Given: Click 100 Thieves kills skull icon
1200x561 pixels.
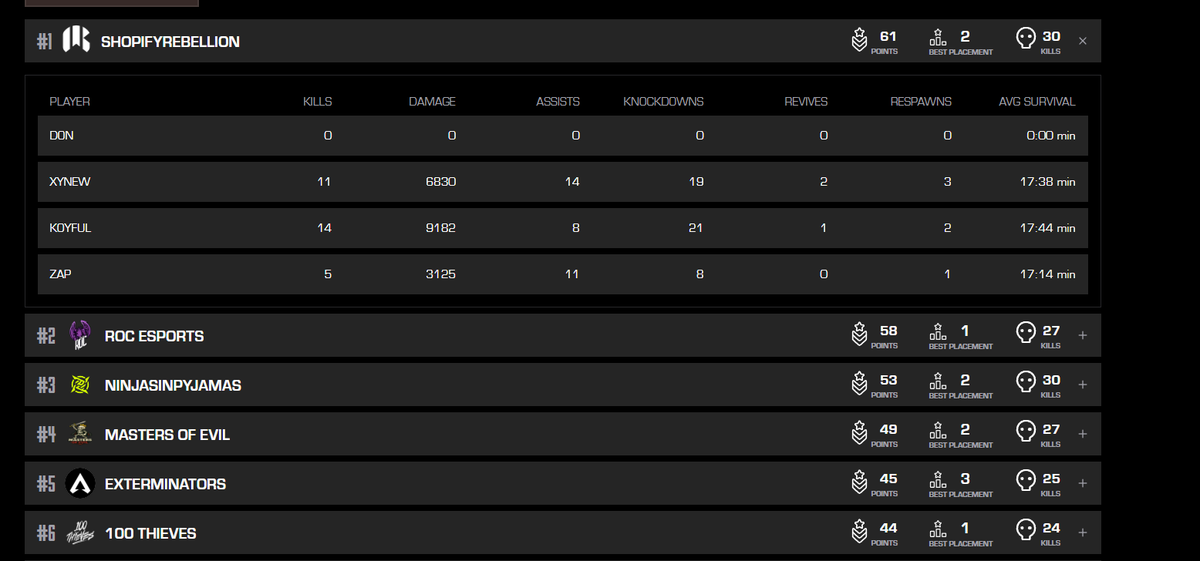Looking at the screenshot, I should coord(1025,530).
